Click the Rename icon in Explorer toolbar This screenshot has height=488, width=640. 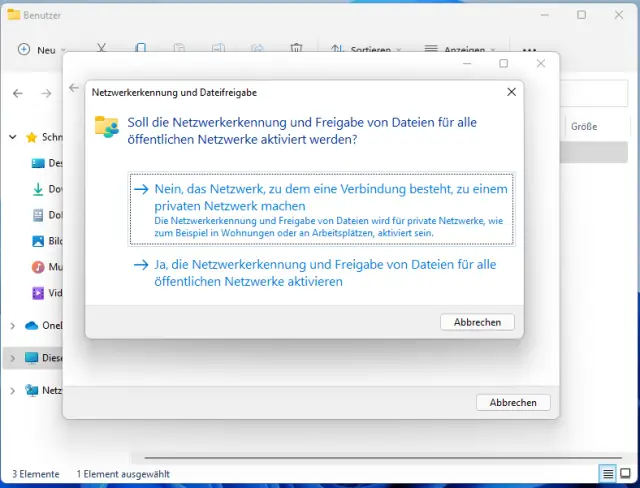pyautogui.click(x=218, y=48)
